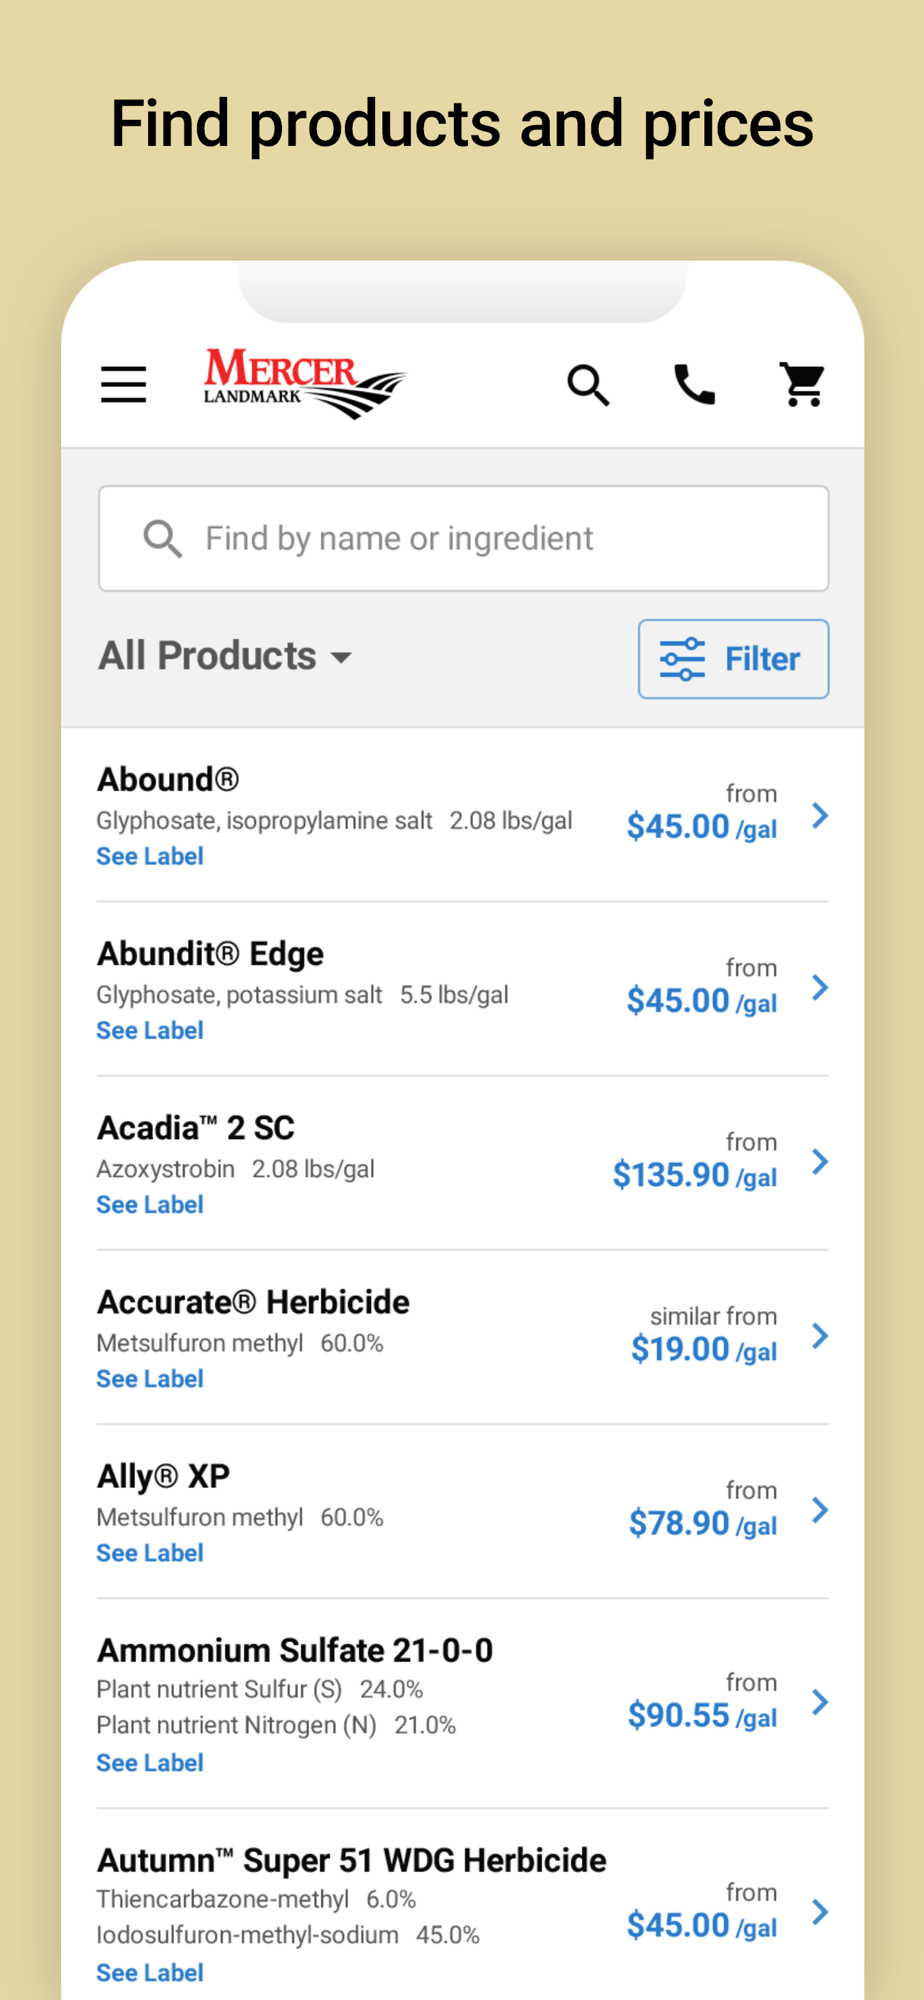924x2000 pixels.
Task: Open Abundit Edge details chevron
Action: pyautogui.click(x=820, y=988)
